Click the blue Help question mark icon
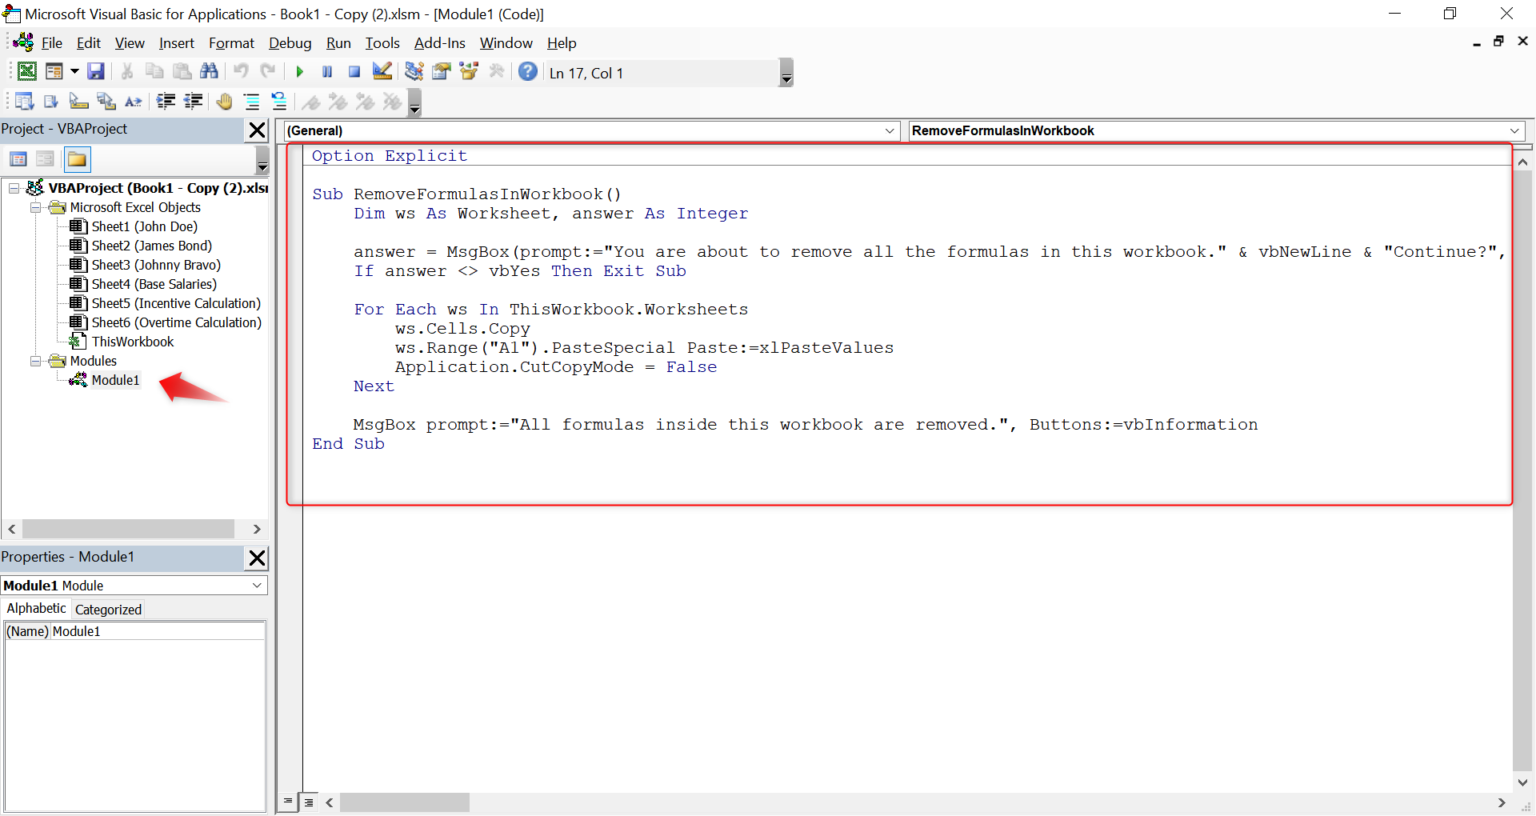 point(528,72)
